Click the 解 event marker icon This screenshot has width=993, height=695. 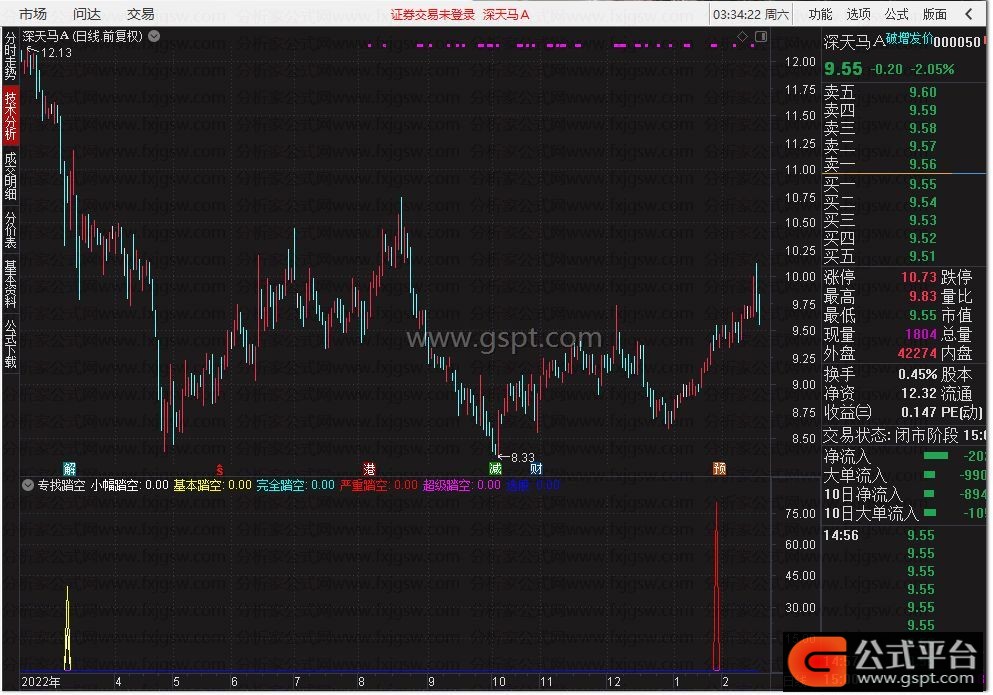(x=69, y=469)
